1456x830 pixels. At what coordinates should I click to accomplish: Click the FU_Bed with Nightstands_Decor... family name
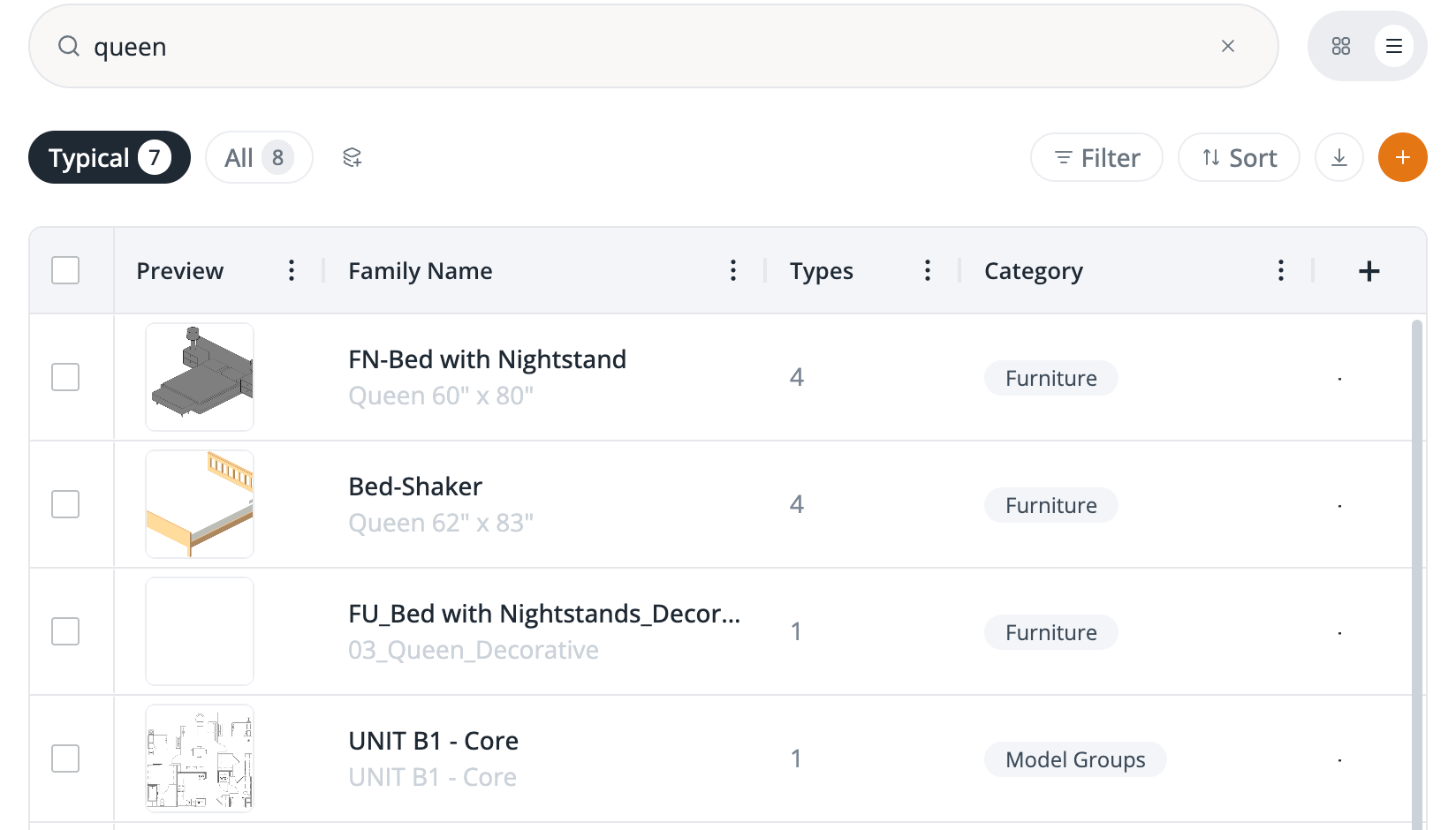click(x=544, y=613)
